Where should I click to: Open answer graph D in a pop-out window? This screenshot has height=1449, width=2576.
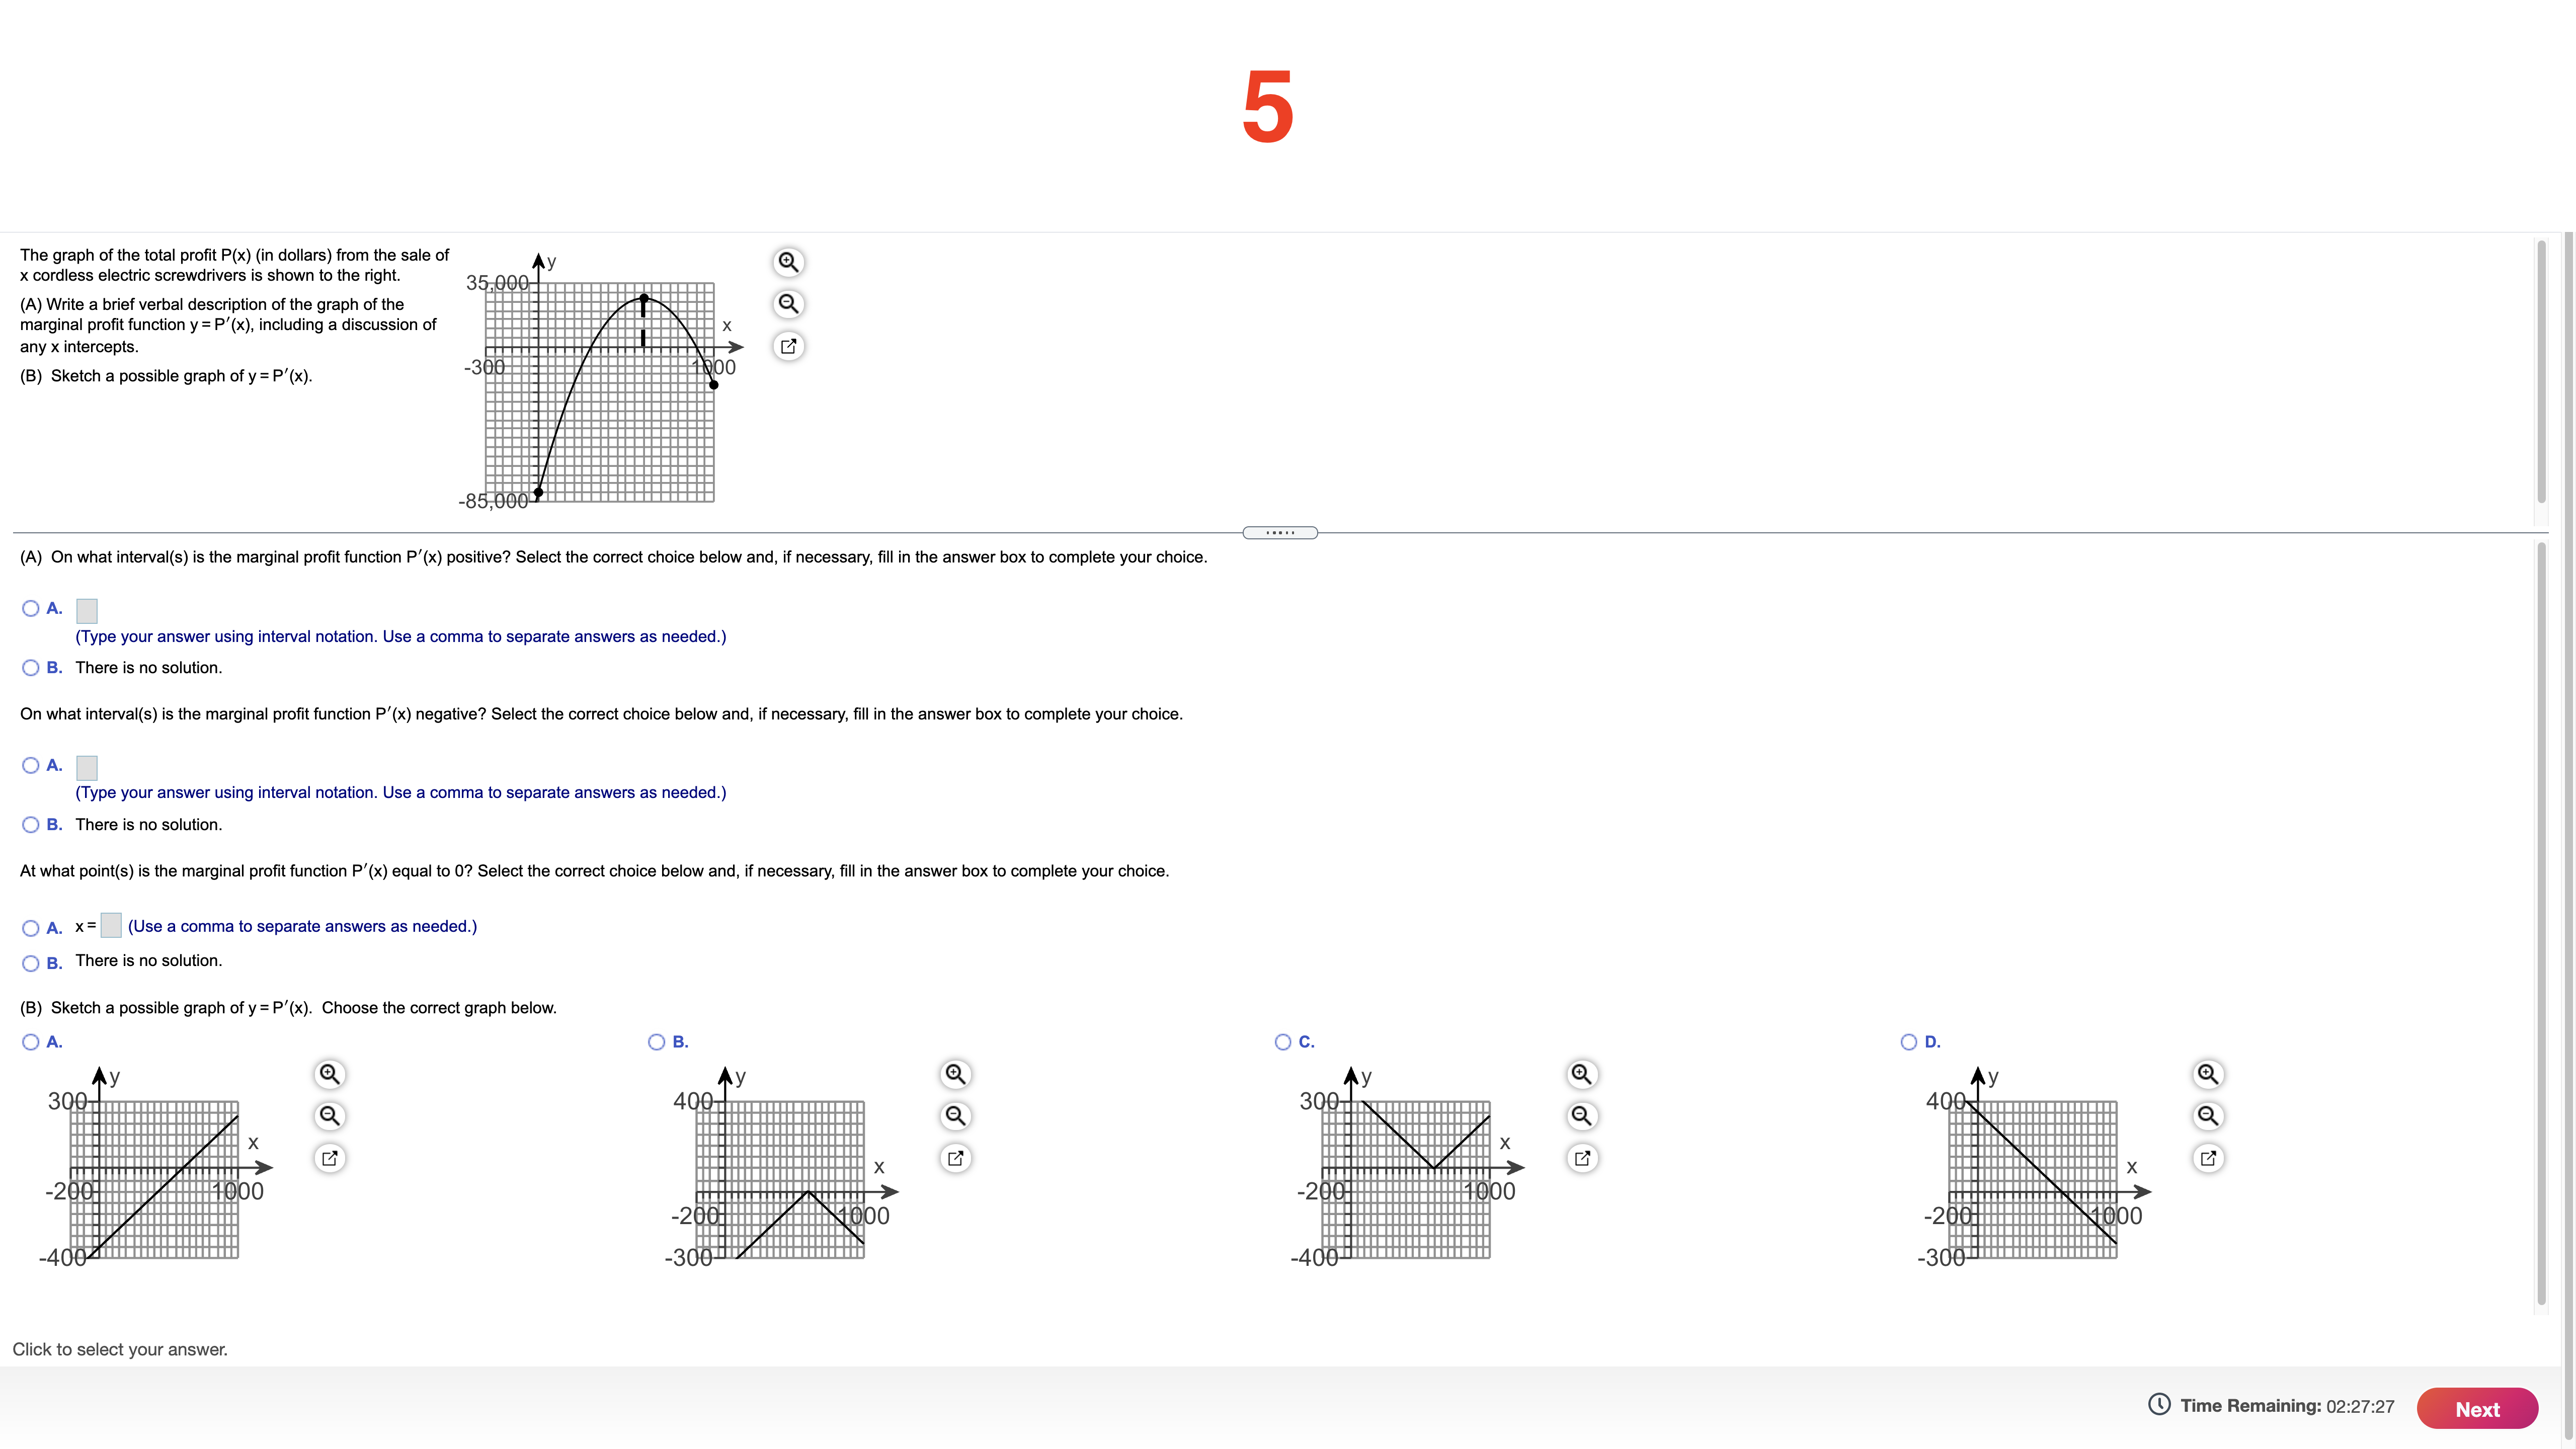[x=2208, y=1157]
